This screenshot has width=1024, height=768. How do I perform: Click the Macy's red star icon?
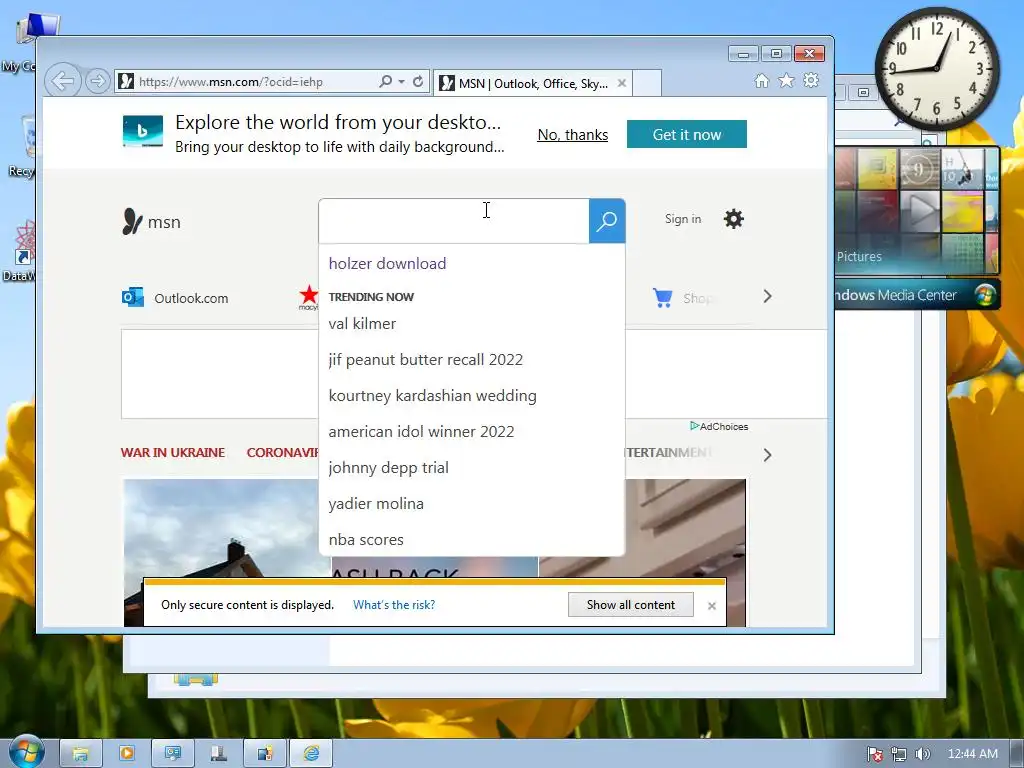pos(308,296)
